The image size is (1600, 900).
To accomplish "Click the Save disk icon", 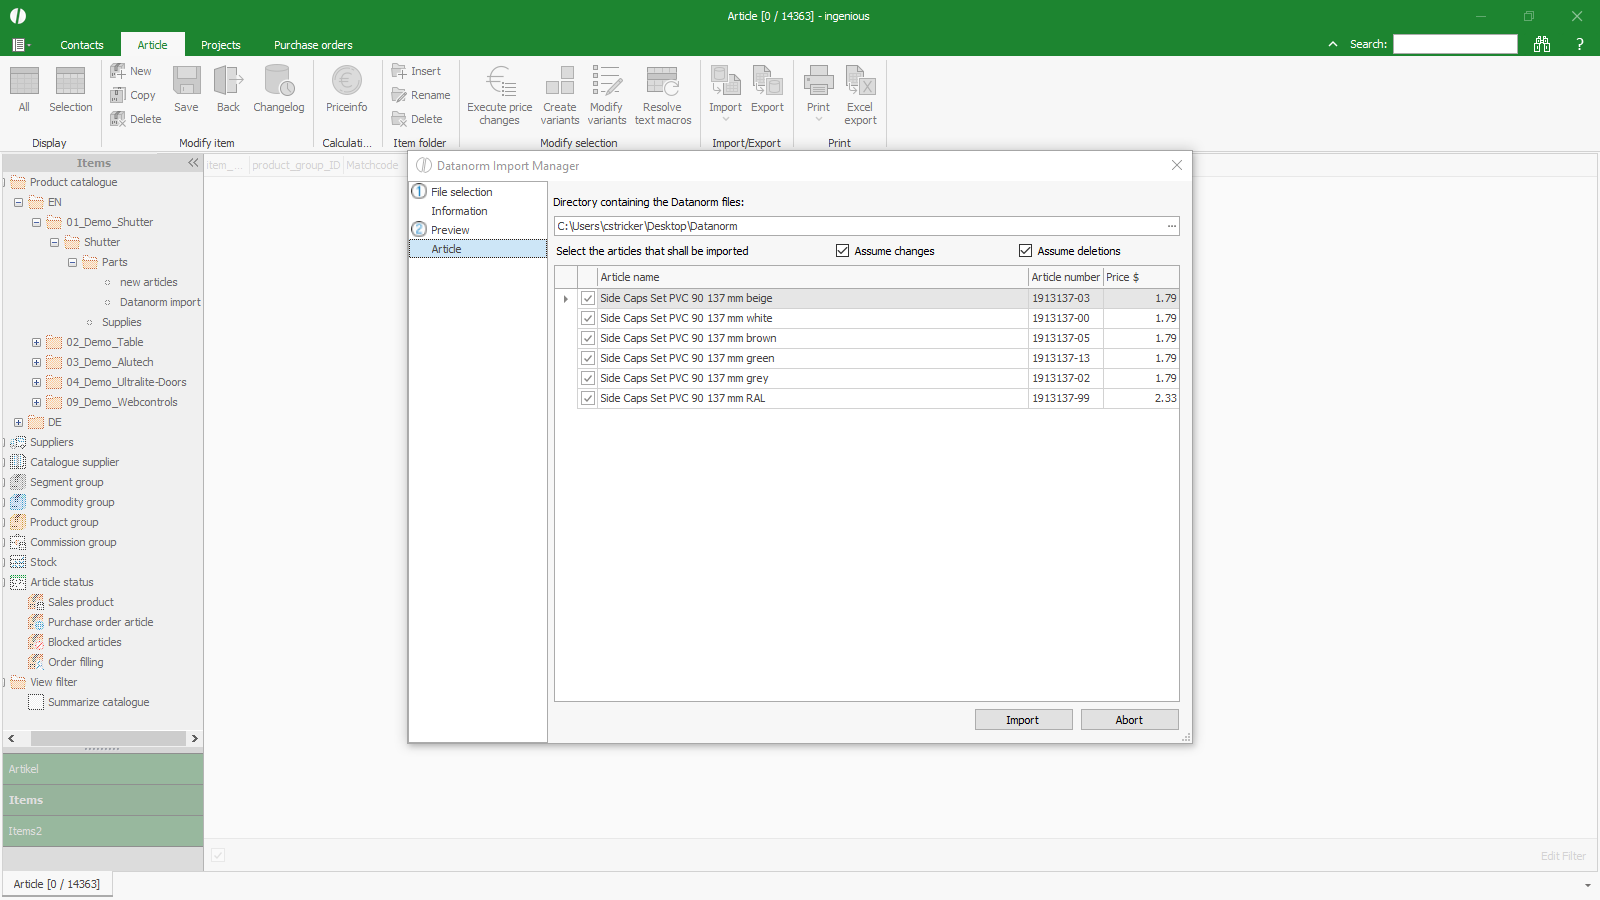I will click(186, 82).
